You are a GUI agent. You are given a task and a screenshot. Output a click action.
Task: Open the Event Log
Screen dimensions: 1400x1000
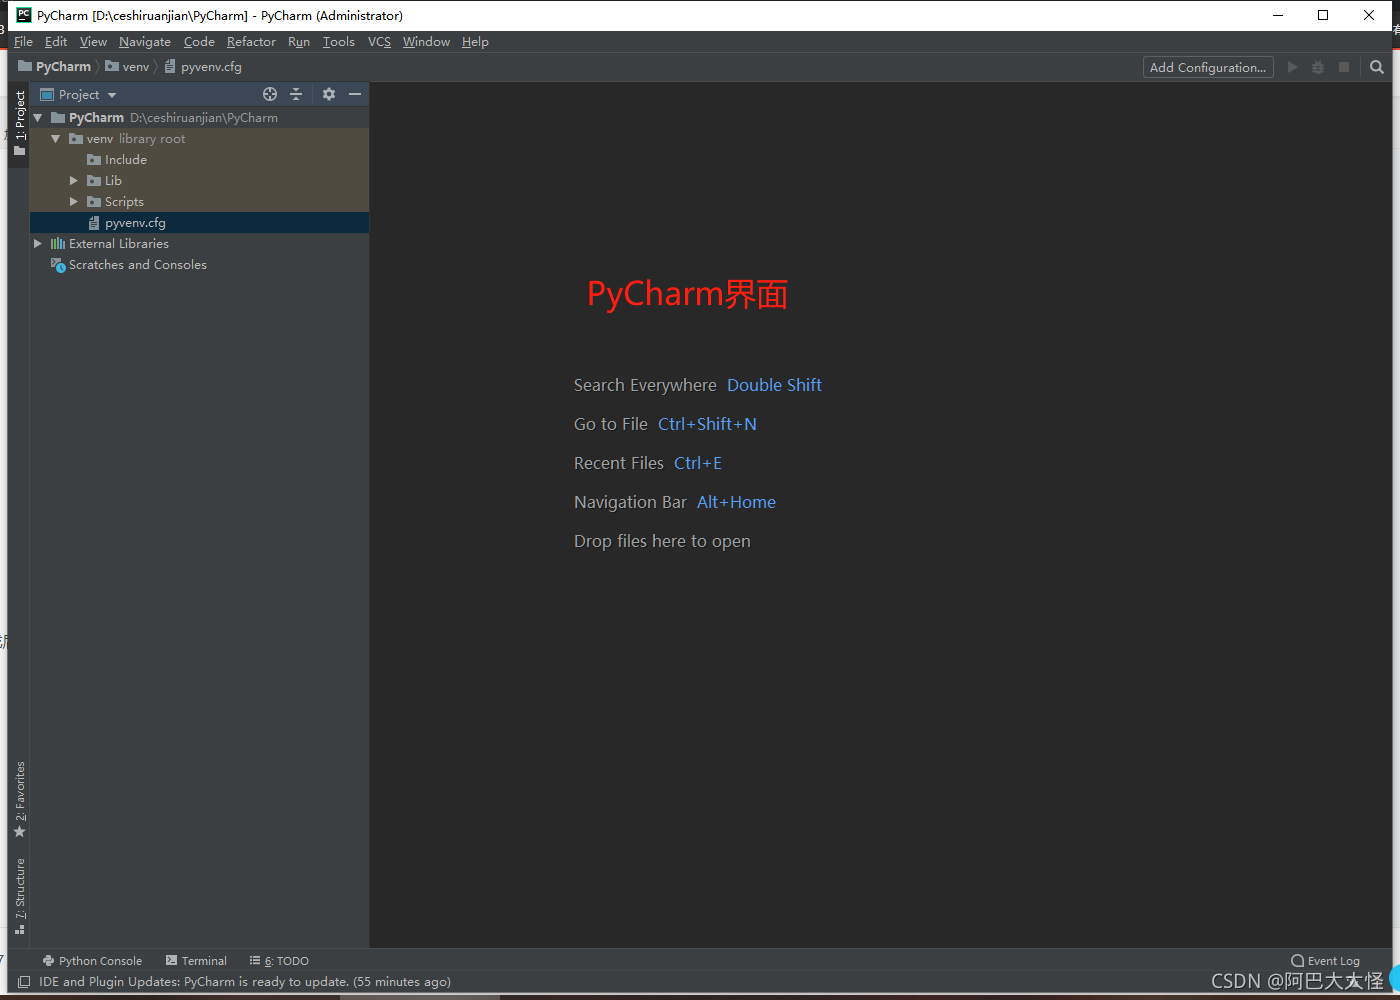tap(1325, 961)
